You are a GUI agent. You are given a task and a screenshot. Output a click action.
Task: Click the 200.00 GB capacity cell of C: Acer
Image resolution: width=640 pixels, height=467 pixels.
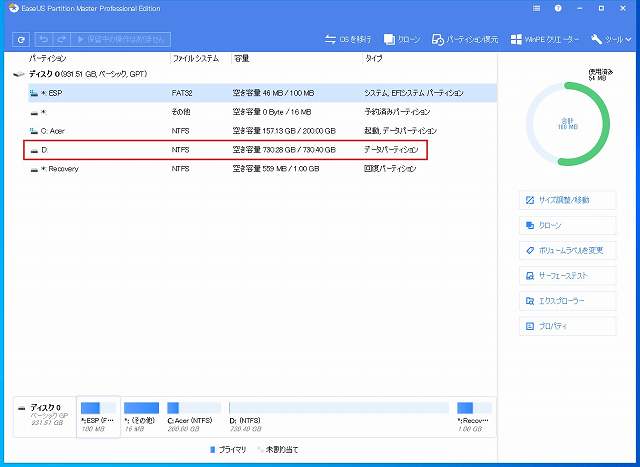[284, 131]
